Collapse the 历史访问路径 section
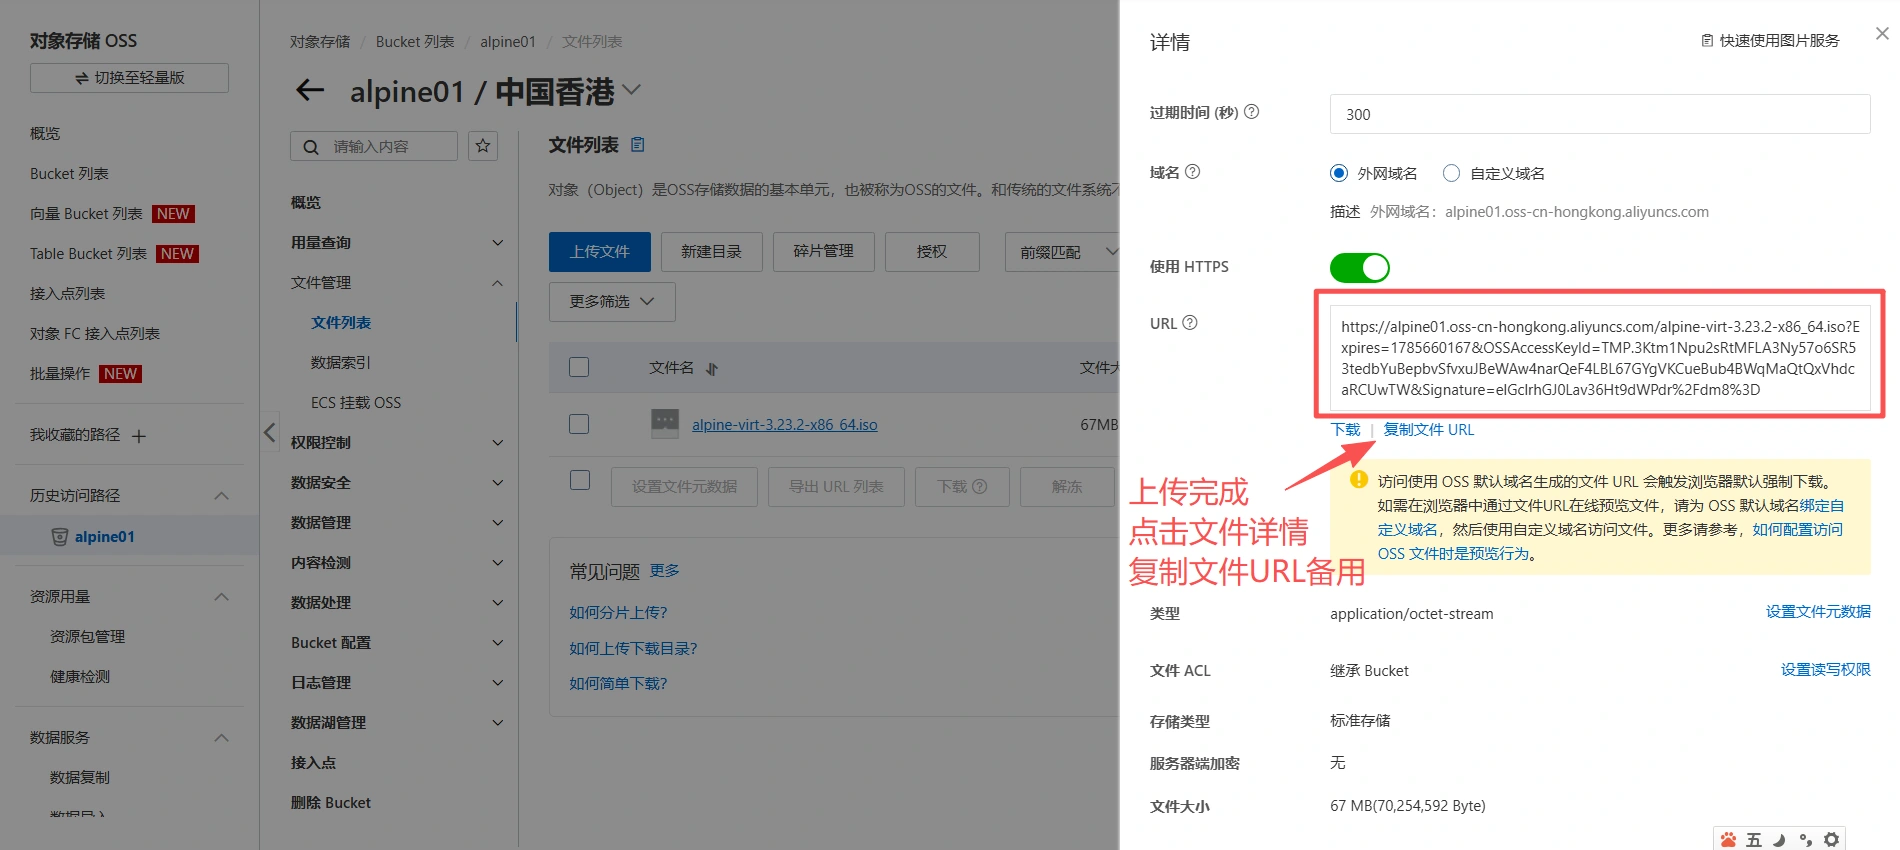Viewport: 1900px width, 850px height. click(221, 496)
